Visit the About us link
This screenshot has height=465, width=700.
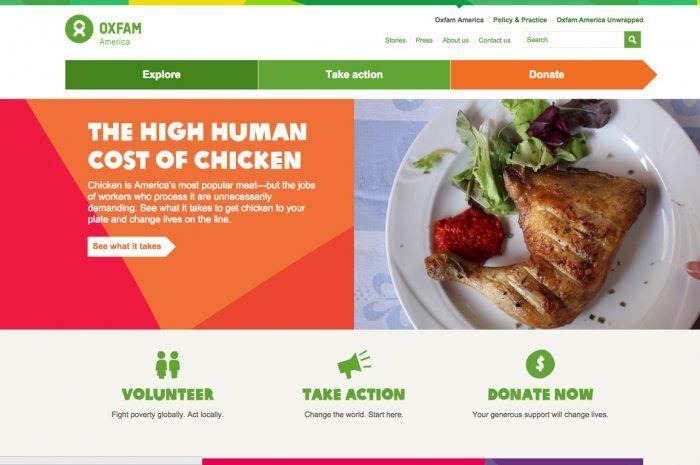coord(456,40)
